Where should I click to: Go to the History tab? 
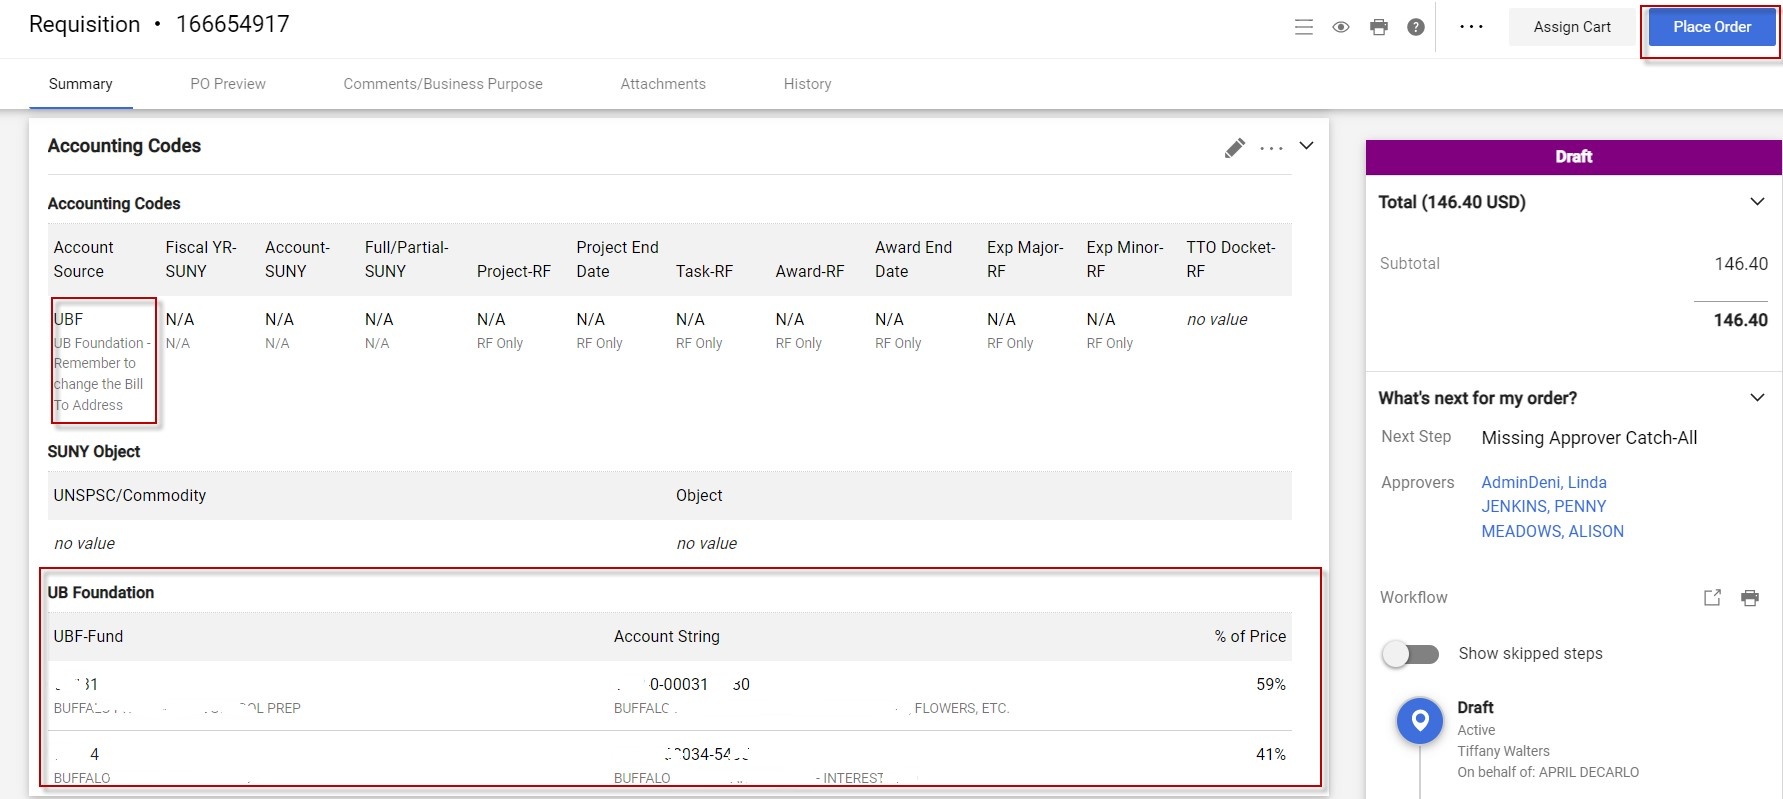(807, 84)
